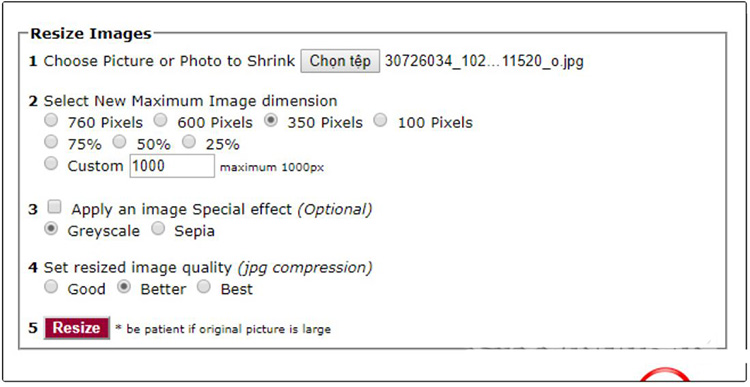750x387 pixels.
Task: Click the red Resize button
Action: (77, 328)
